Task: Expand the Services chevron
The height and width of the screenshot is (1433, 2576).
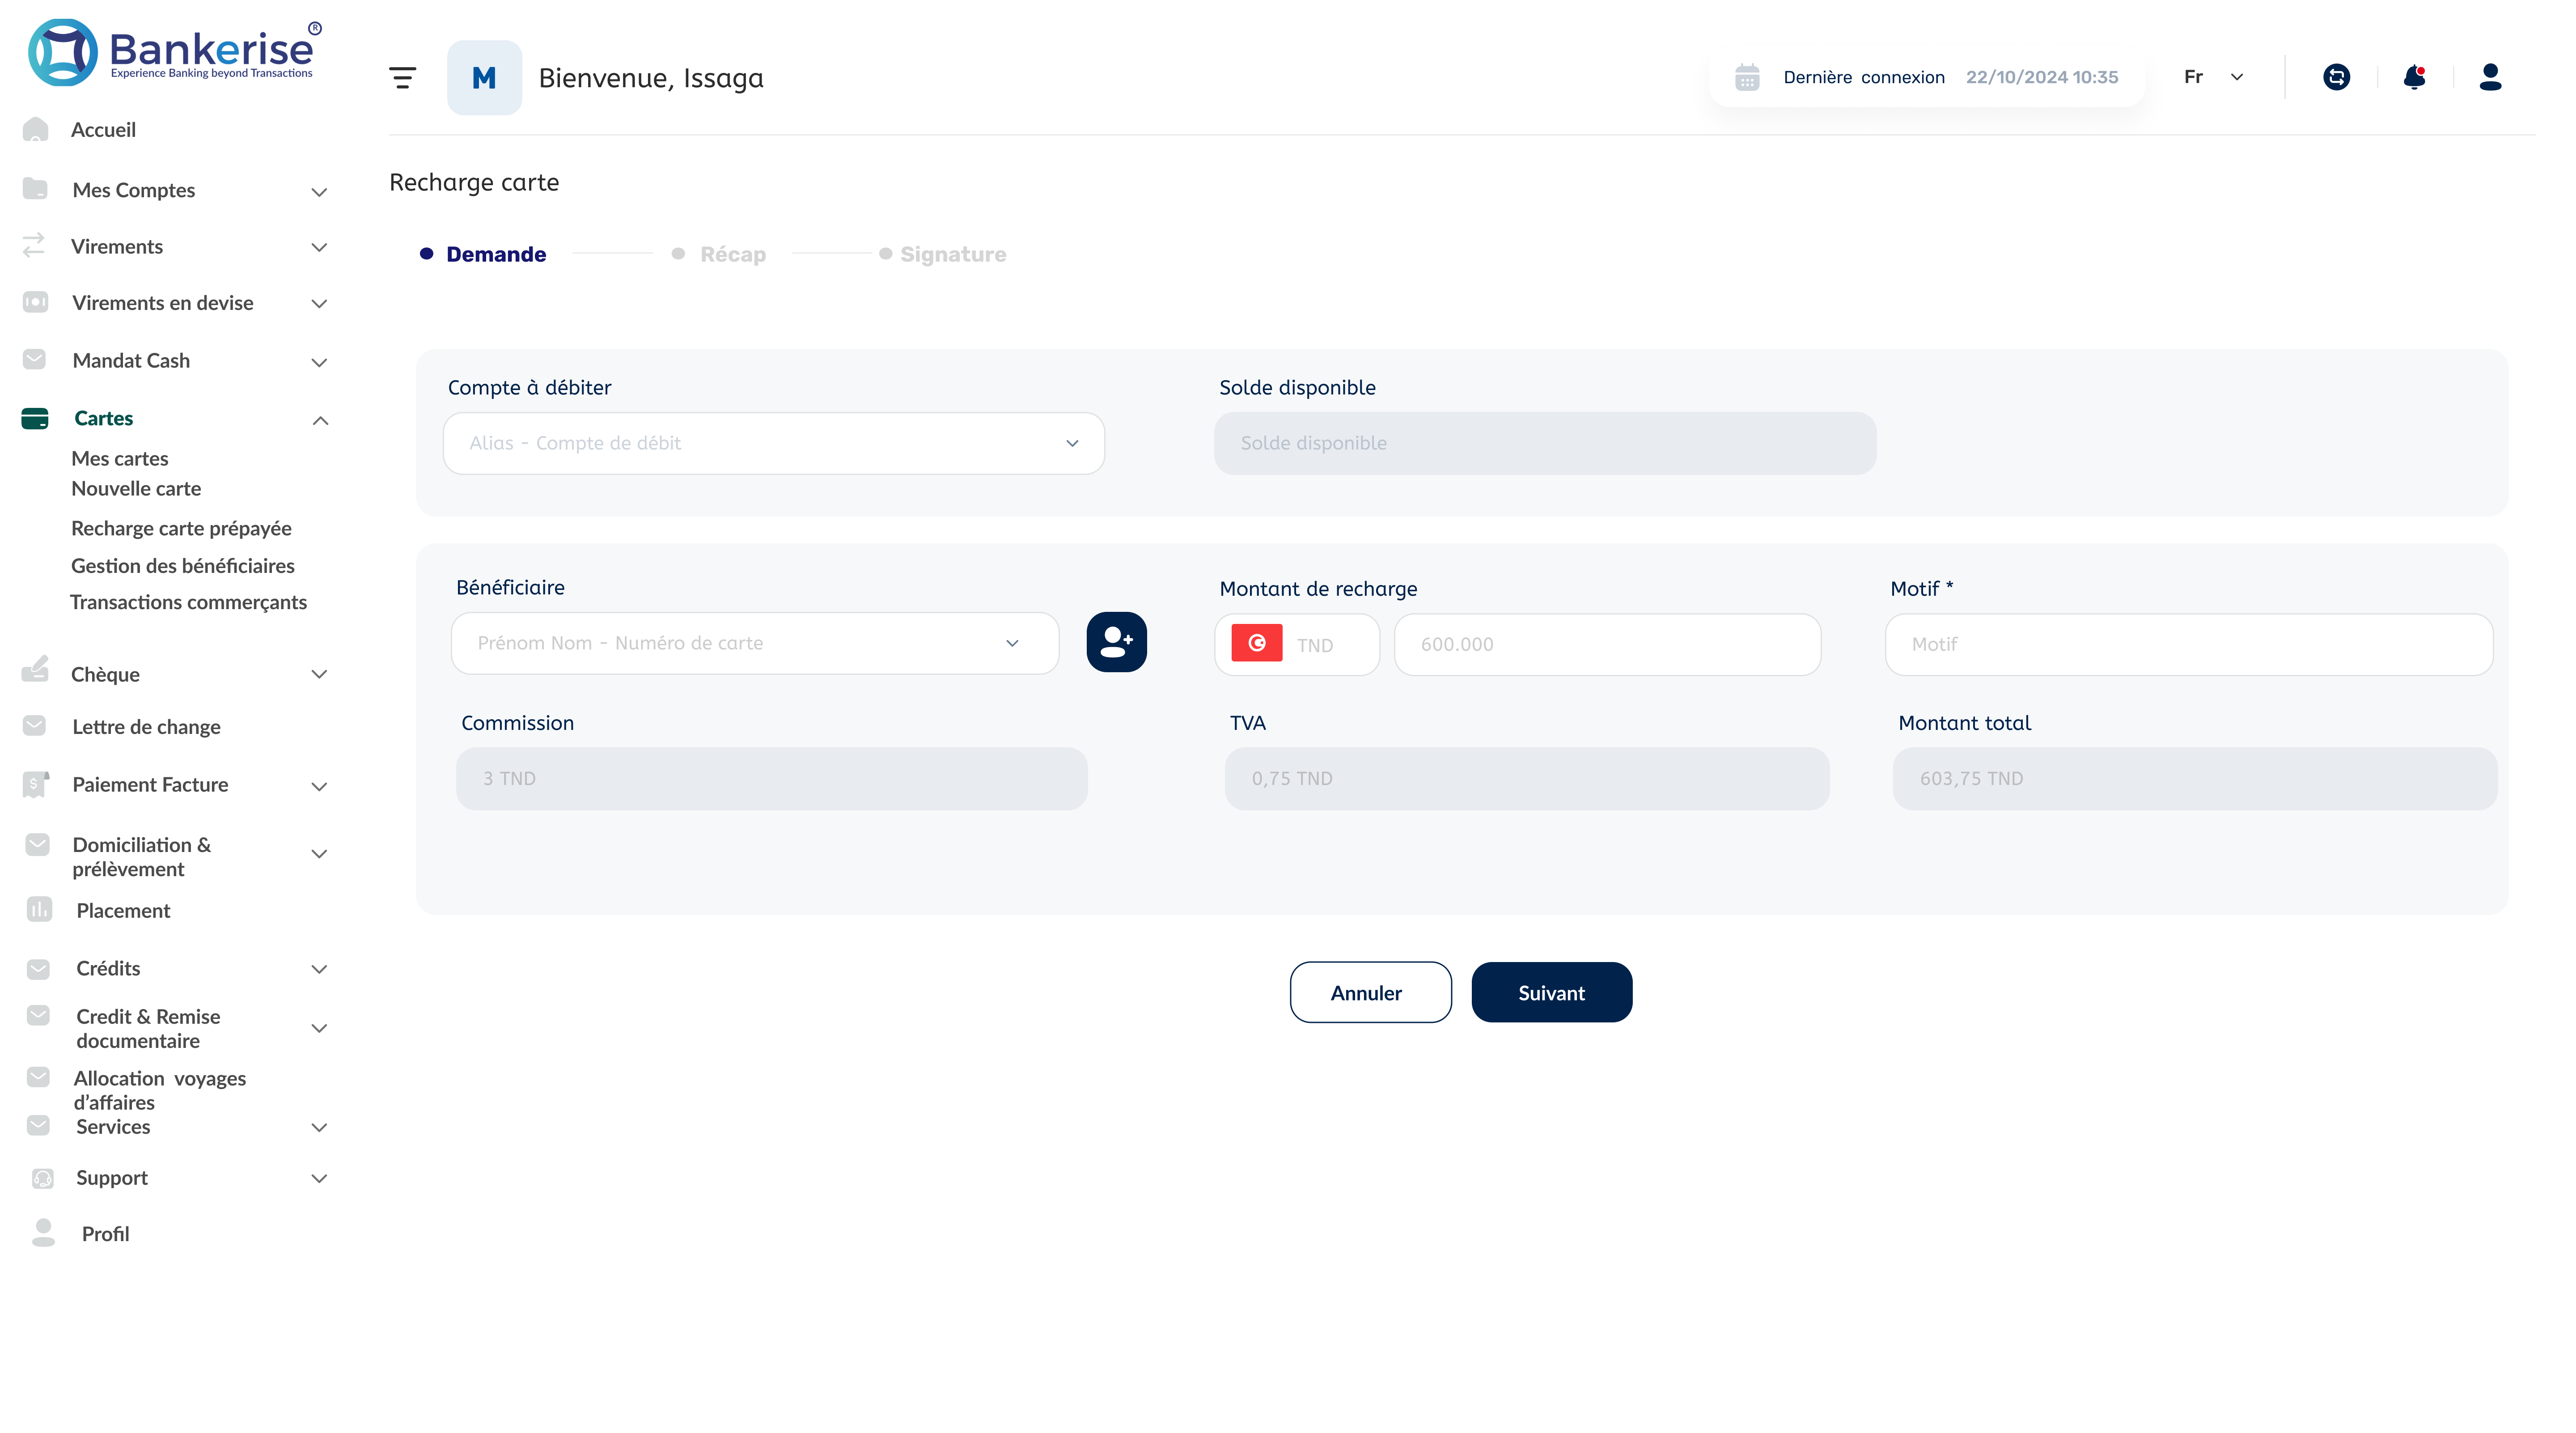Action: click(x=319, y=1127)
